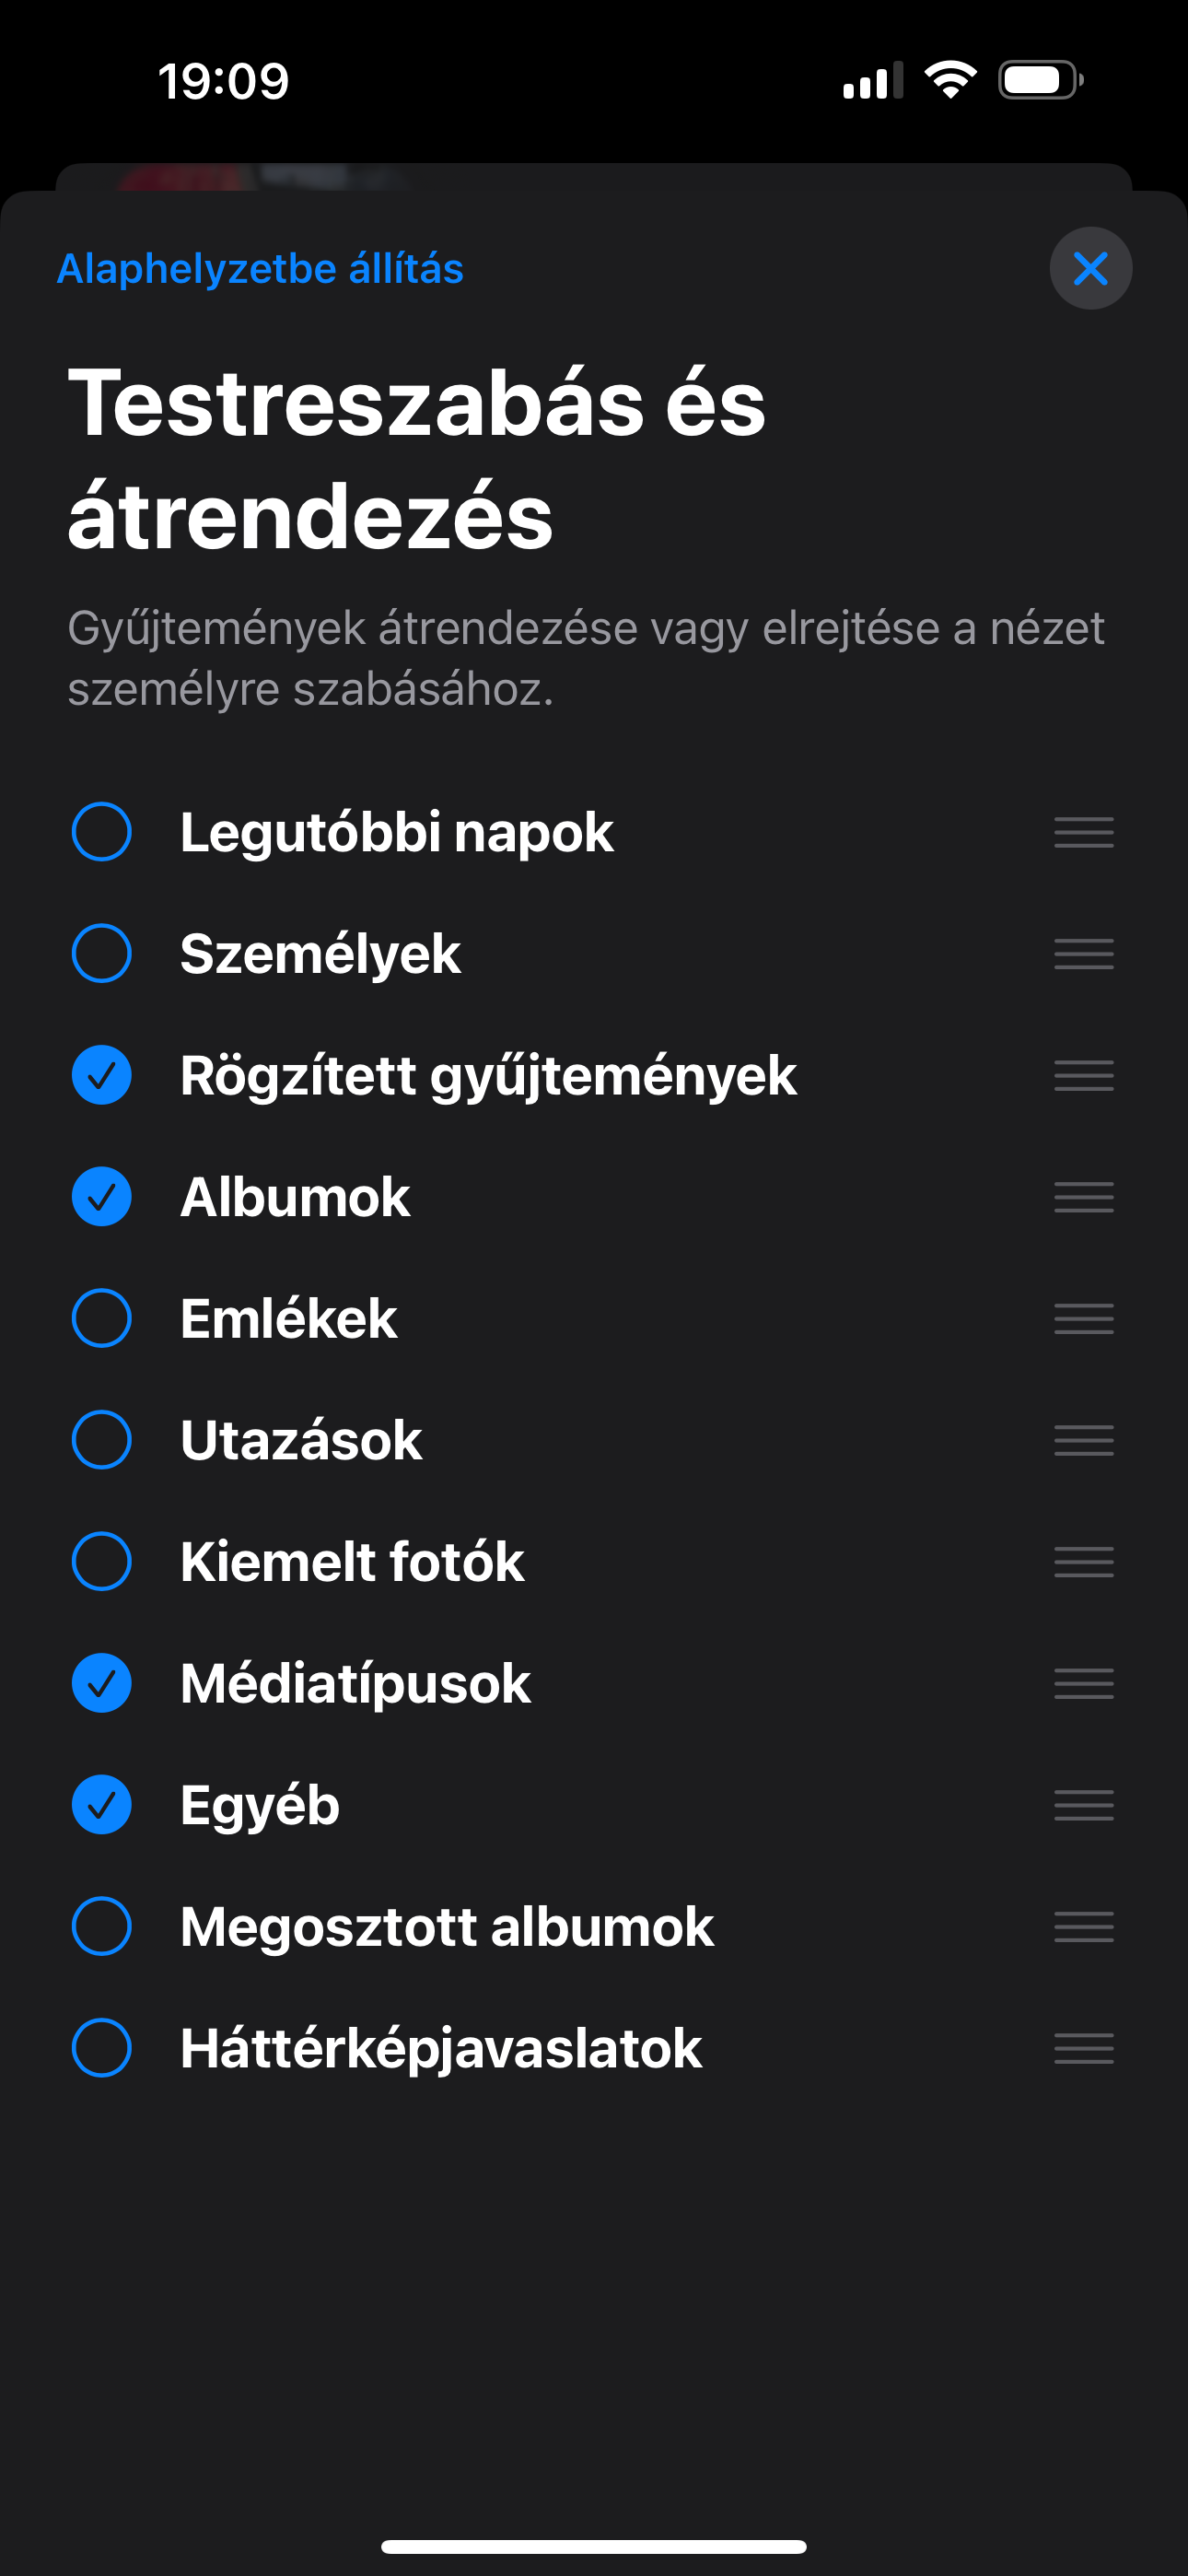Tap the Alaphelyzetbe állítás reset link
Screen dimensions: 1188x2576
point(260,268)
